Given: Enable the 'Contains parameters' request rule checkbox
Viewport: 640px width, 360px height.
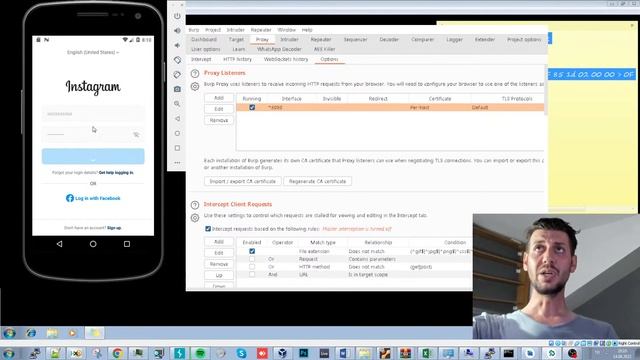Looking at the screenshot, I should (252, 259).
